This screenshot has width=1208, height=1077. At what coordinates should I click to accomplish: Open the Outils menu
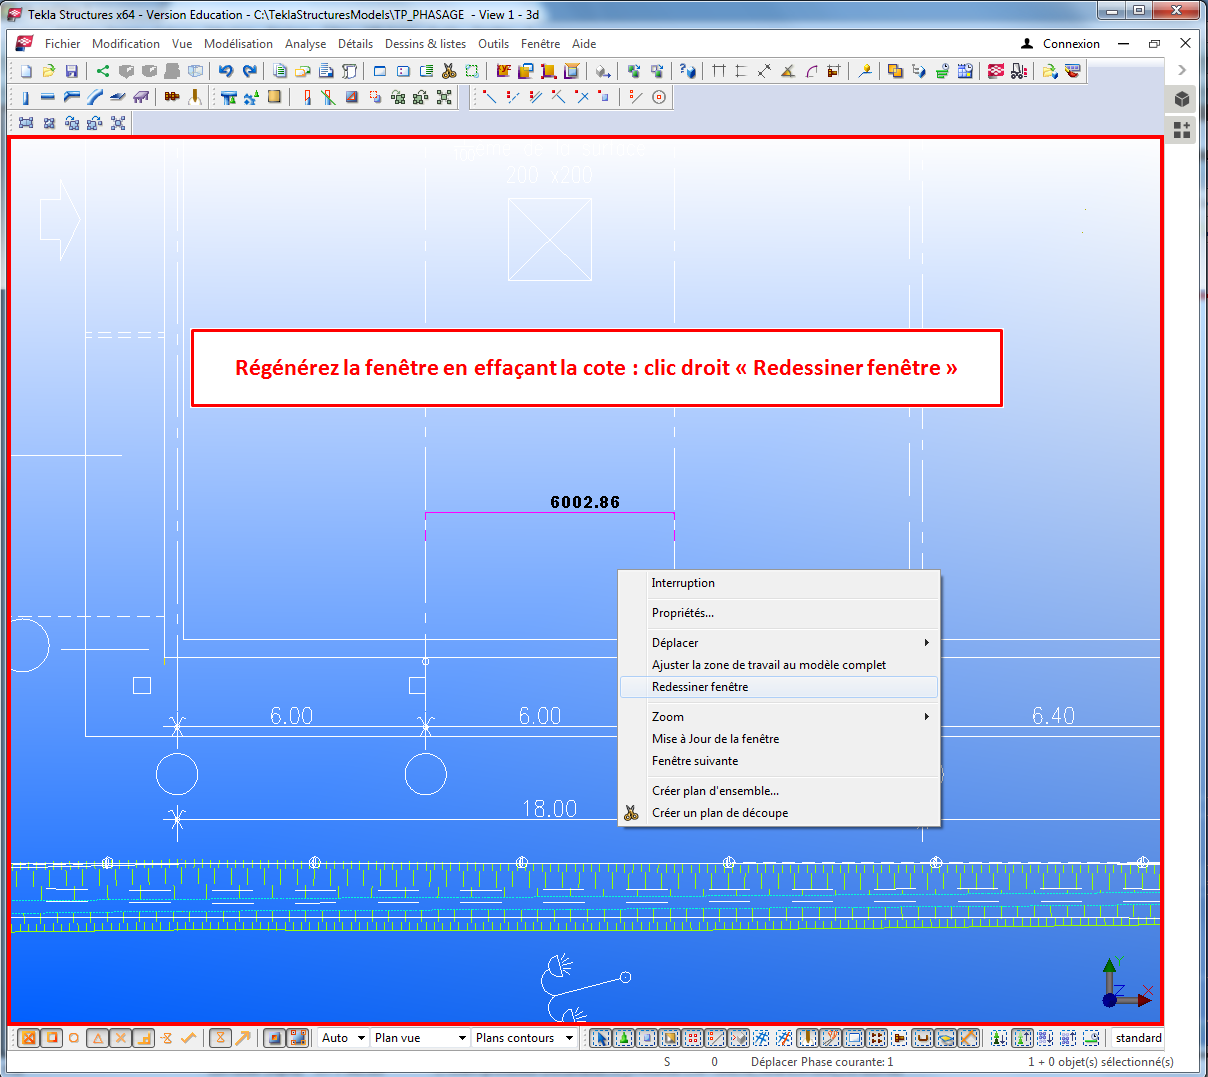coord(493,44)
